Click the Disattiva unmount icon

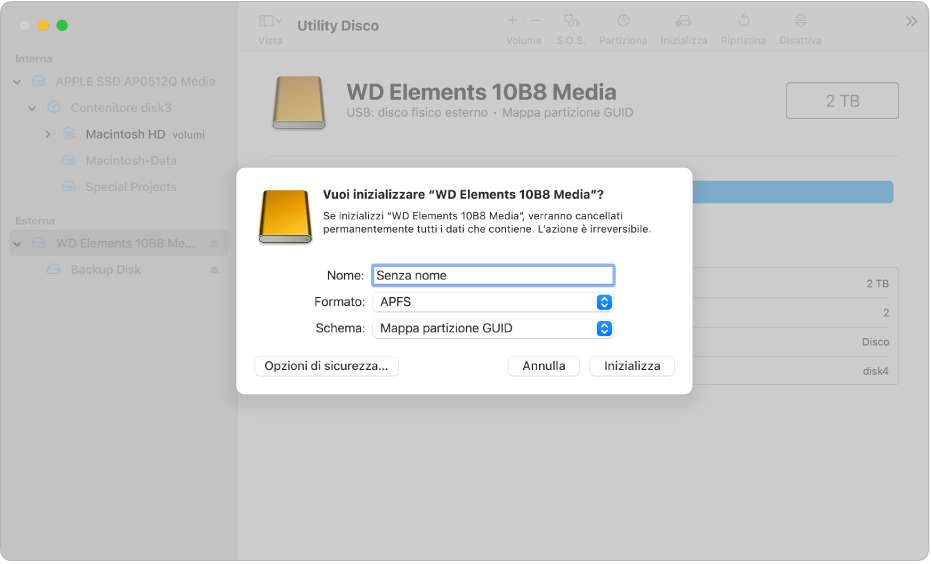pos(800,21)
